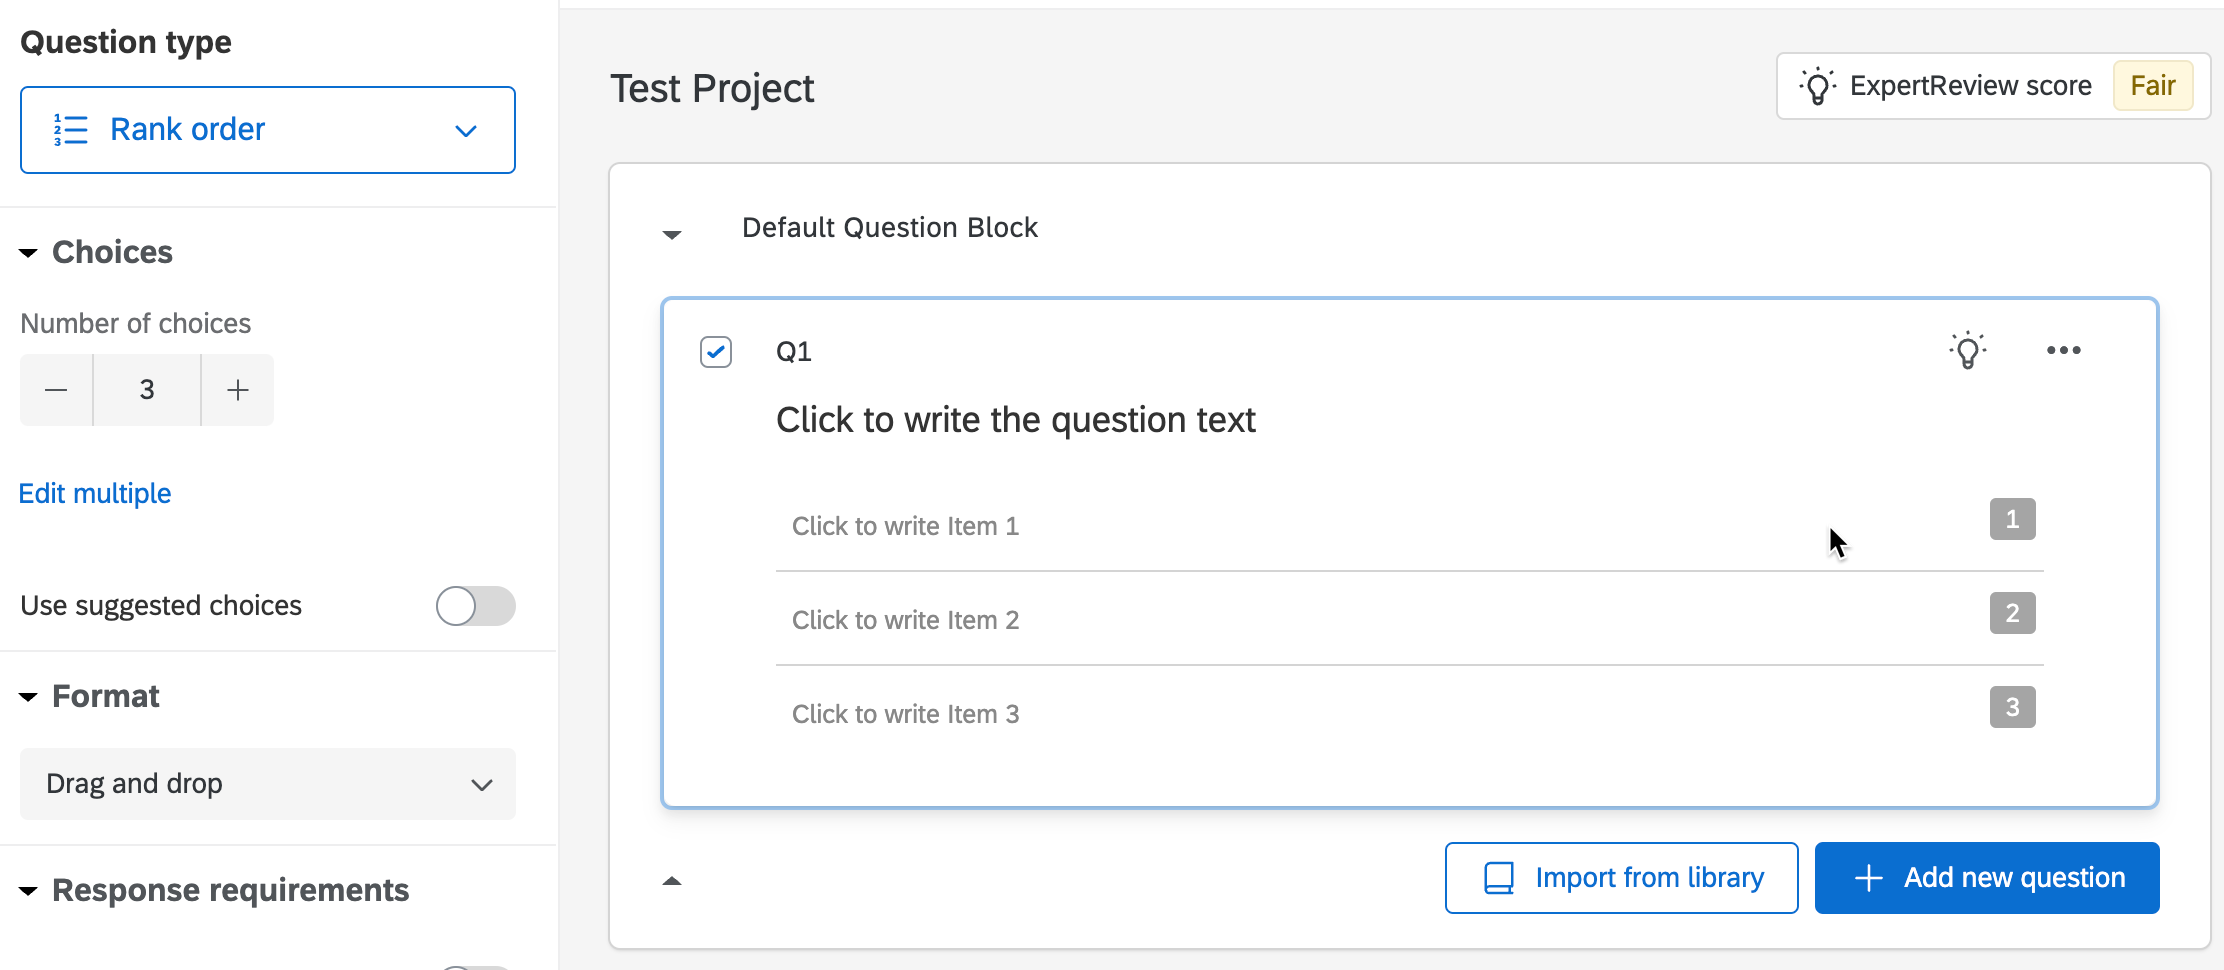
Task: Click Add new question button
Action: click(1987, 878)
